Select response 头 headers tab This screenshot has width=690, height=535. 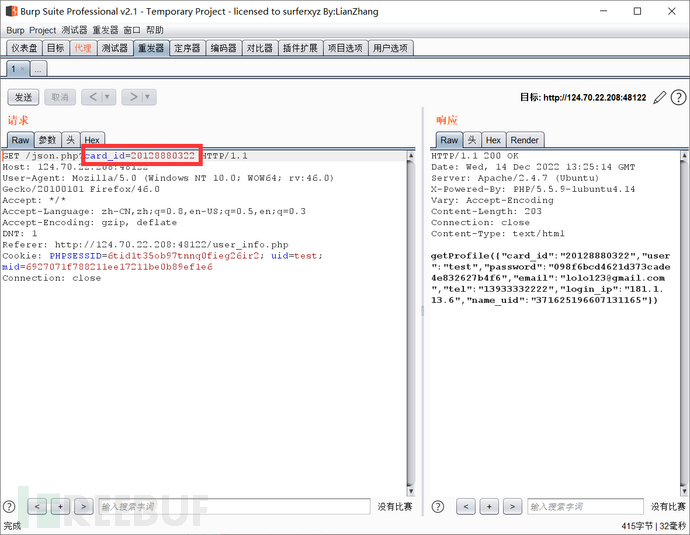[472, 140]
